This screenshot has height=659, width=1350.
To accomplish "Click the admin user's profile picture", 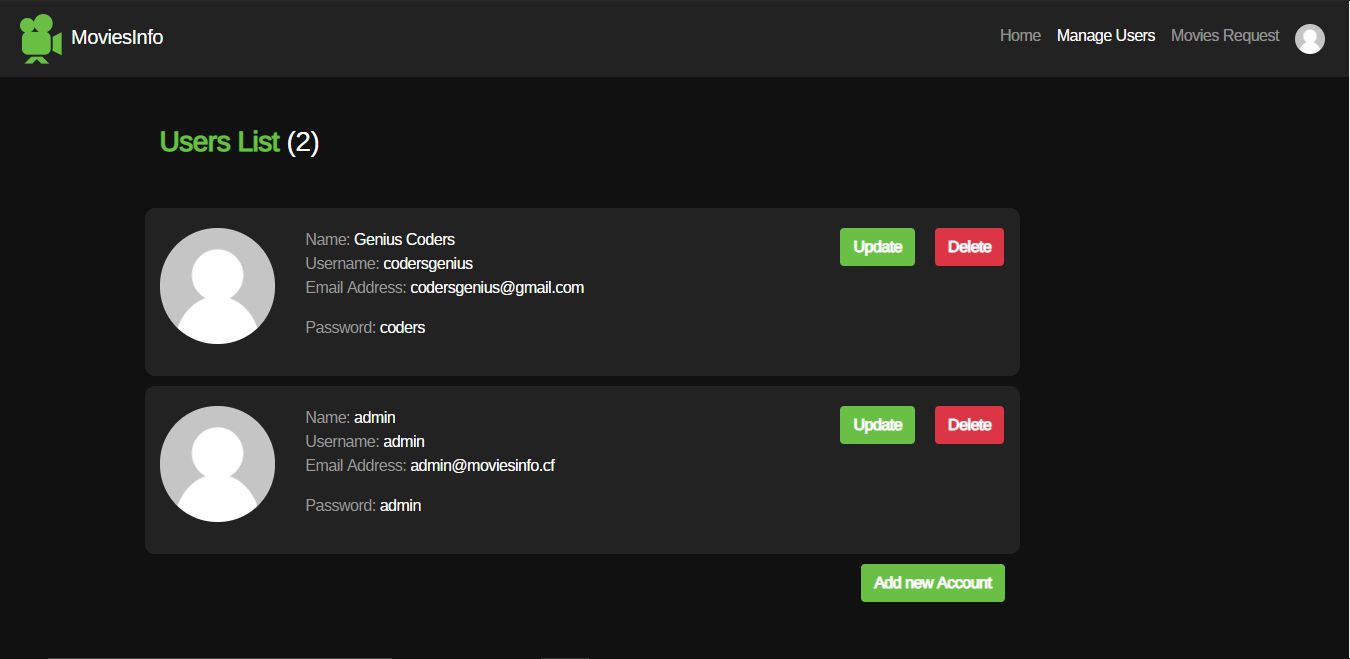I will 217,464.
